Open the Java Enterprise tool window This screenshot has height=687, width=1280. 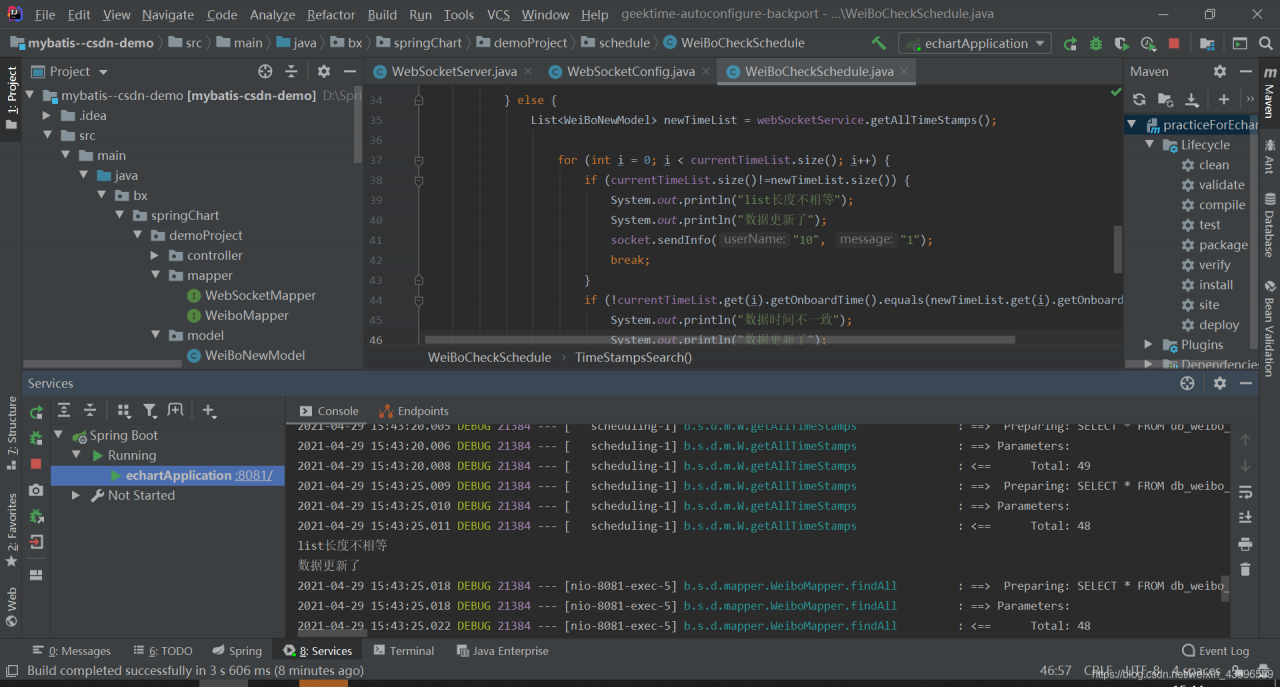502,651
